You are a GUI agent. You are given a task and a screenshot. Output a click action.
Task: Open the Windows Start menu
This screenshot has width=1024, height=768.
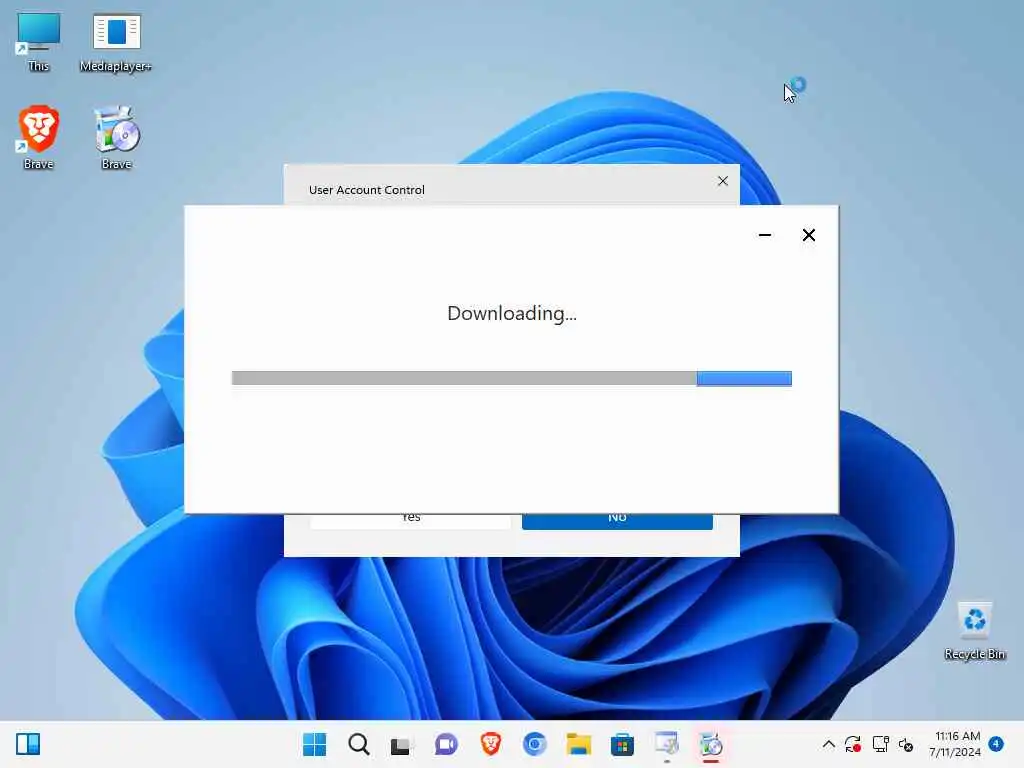315,744
